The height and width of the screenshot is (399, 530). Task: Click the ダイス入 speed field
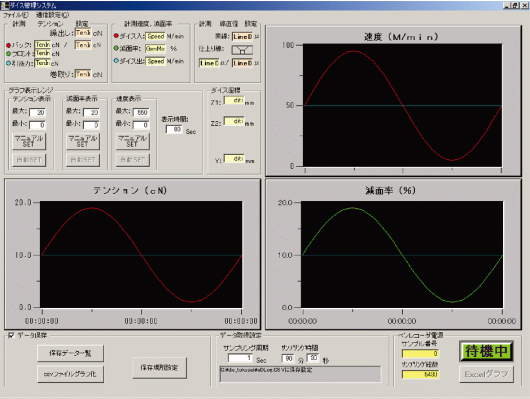click(155, 36)
